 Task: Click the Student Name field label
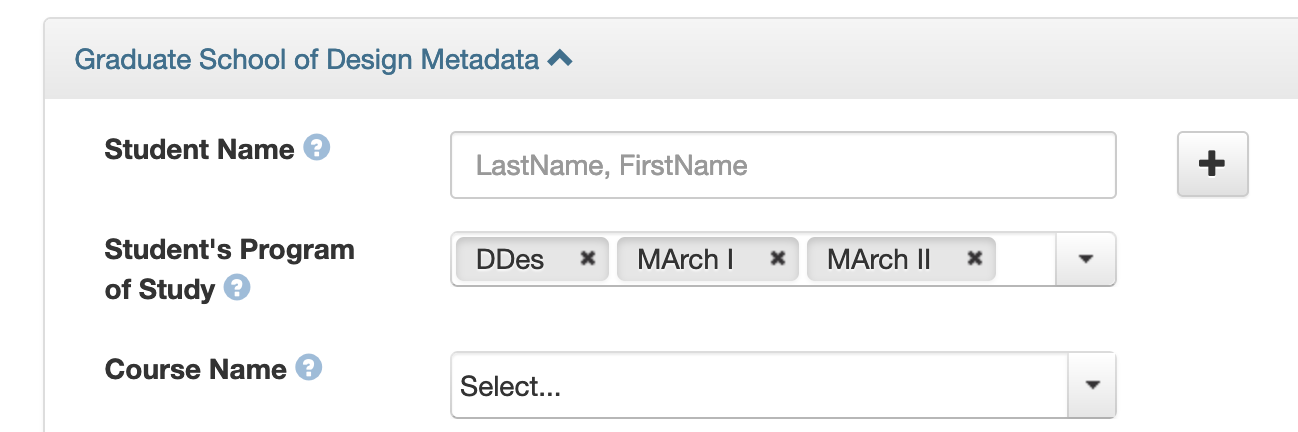coord(199,150)
